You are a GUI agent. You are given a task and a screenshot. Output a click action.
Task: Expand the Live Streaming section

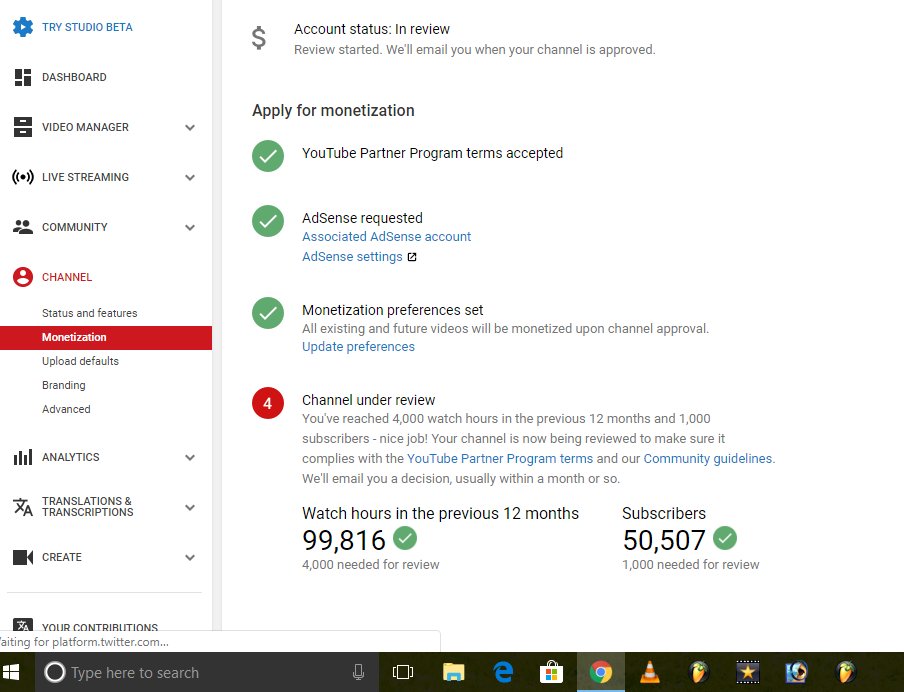[190, 178]
